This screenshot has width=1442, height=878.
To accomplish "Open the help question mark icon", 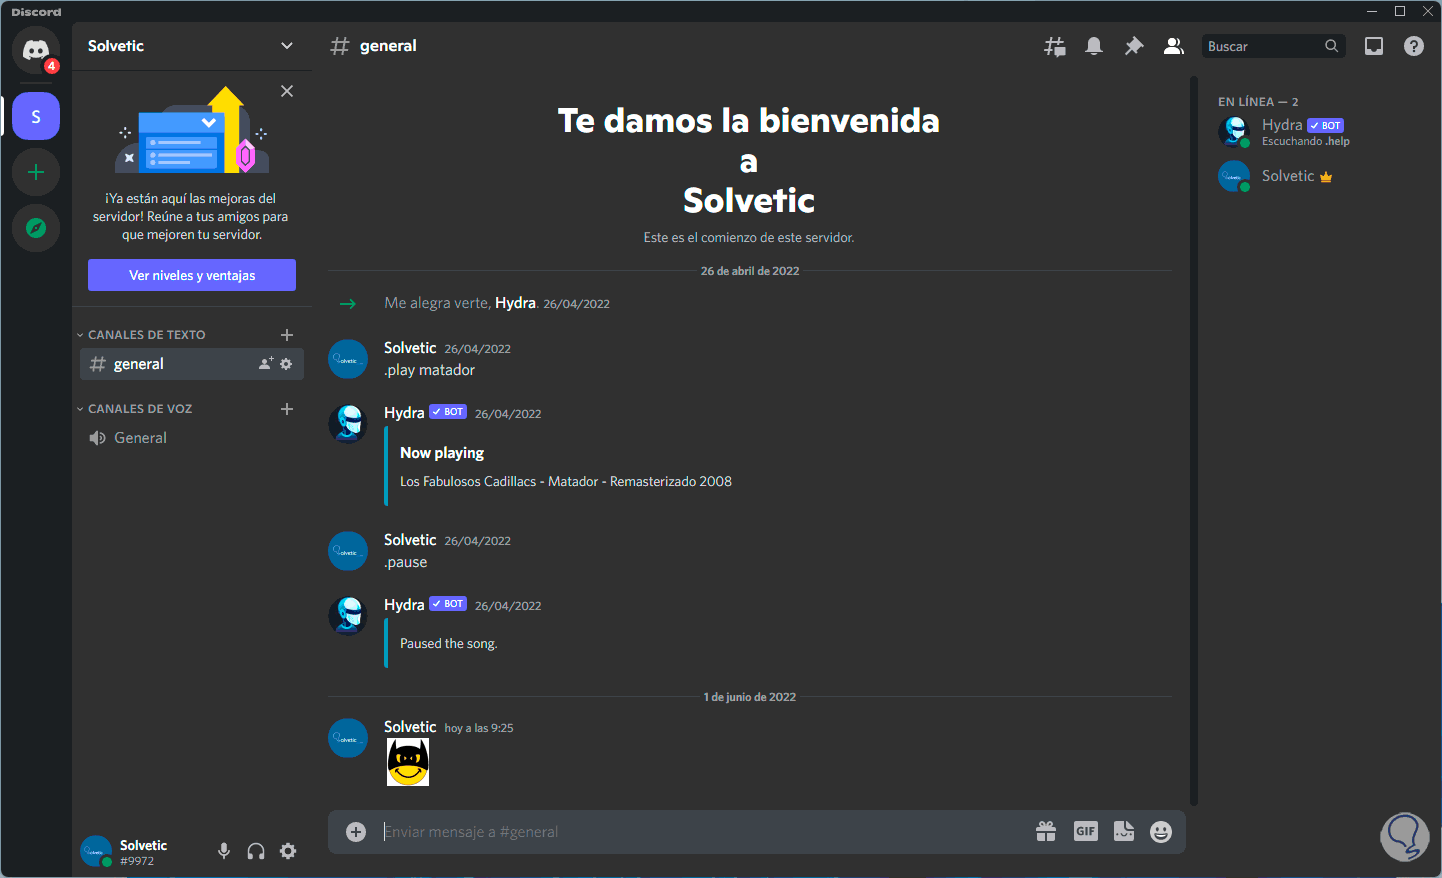I will click(x=1414, y=46).
